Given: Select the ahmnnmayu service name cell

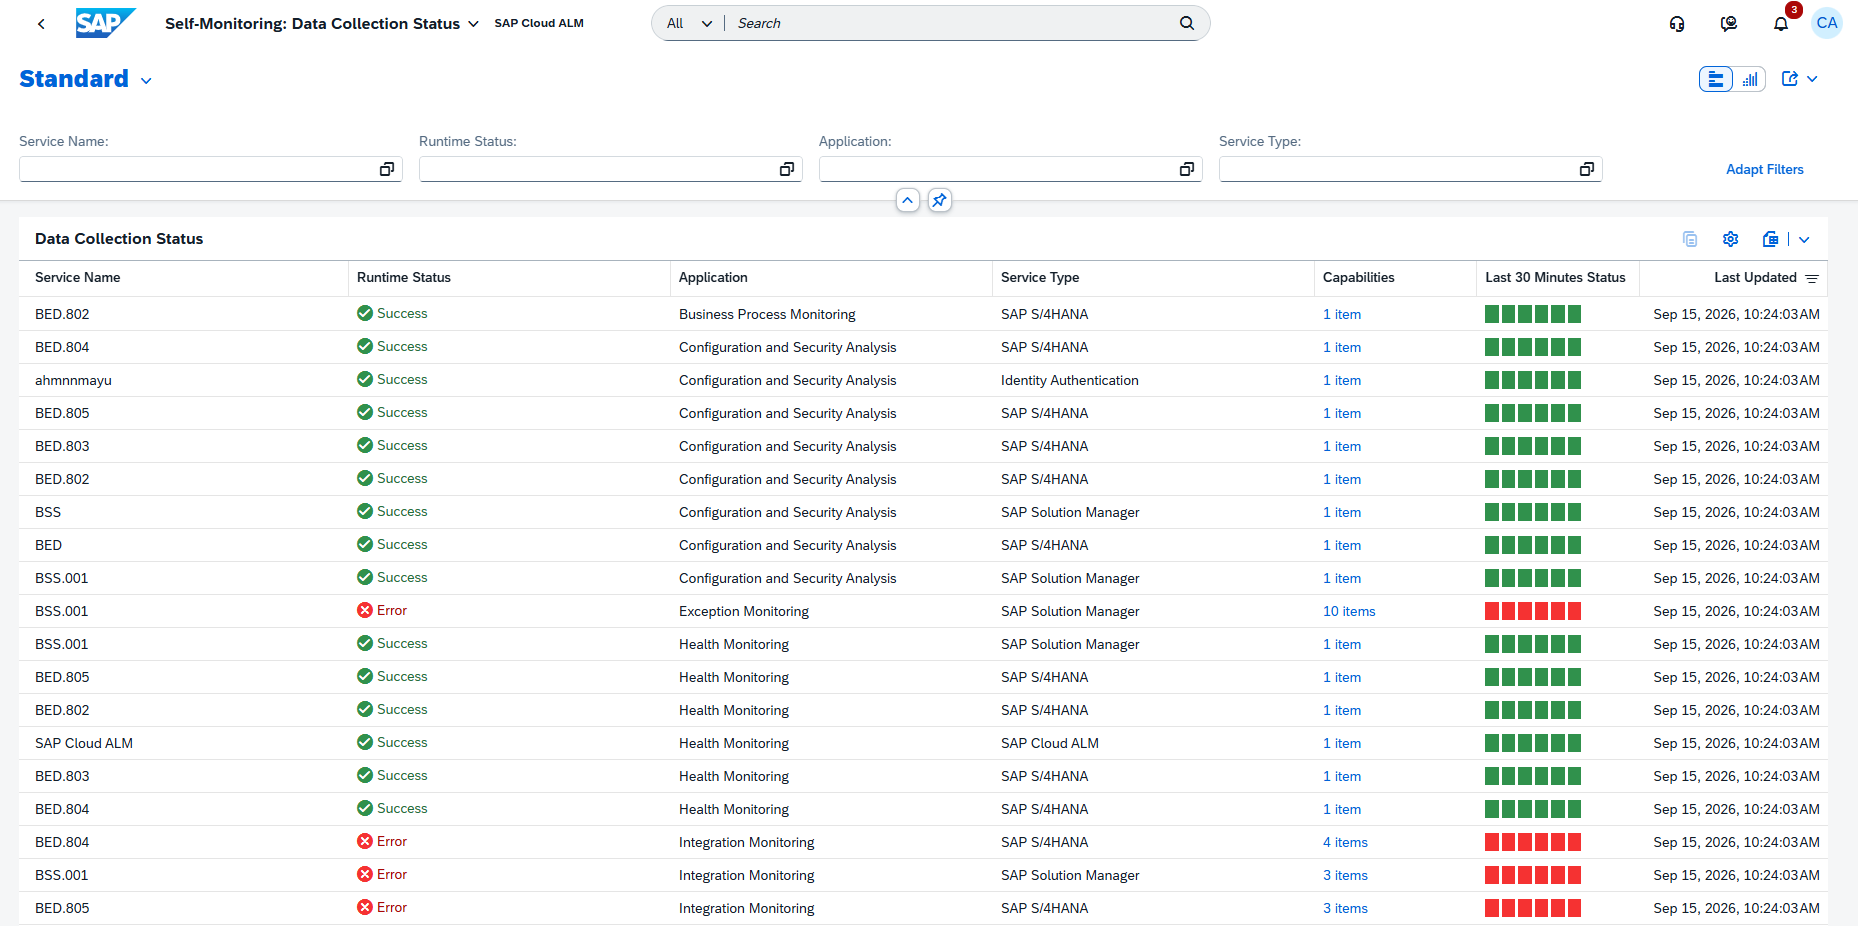Looking at the screenshot, I should pyautogui.click(x=183, y=380).
